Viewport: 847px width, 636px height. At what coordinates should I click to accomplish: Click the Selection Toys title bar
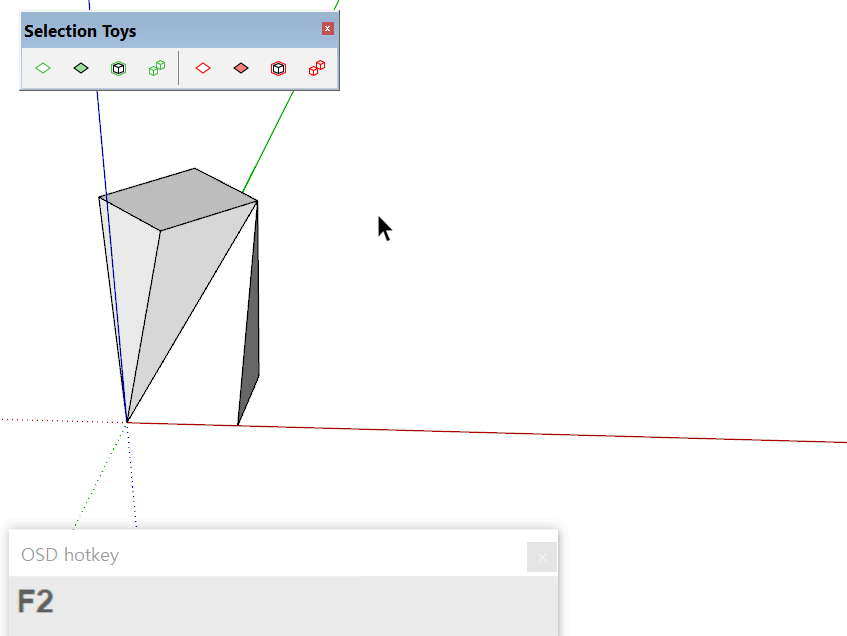[x=179, y=31]
